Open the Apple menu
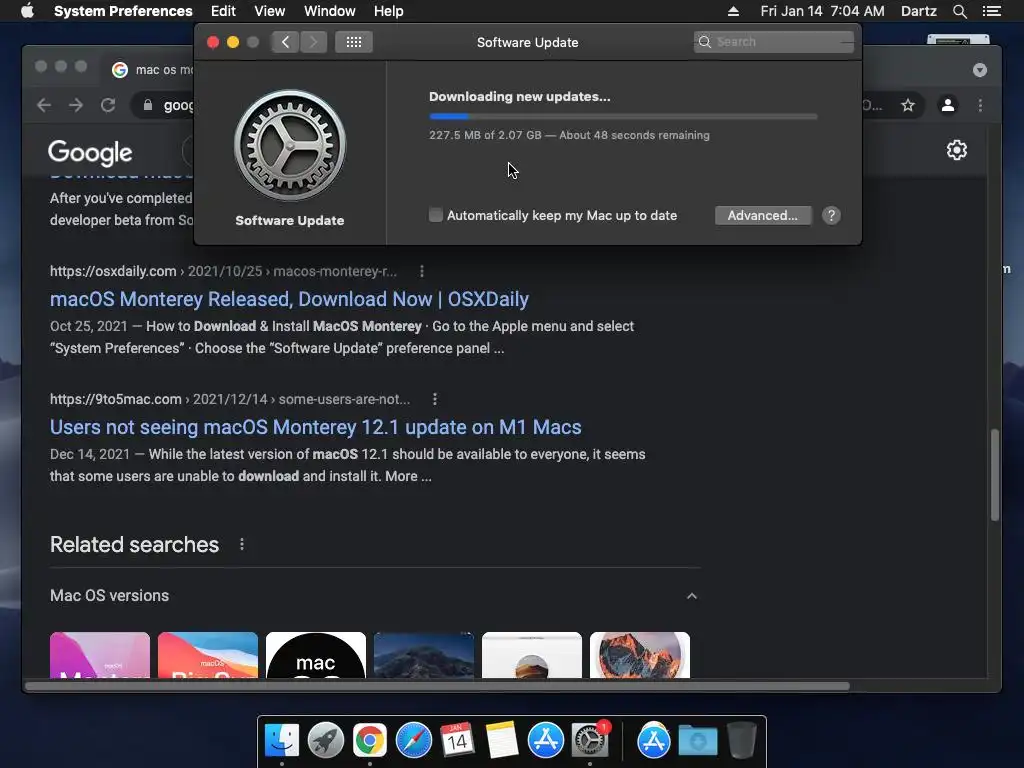Image resolution: width=1024 pixels, height=768 pixels. coord(27,11)
